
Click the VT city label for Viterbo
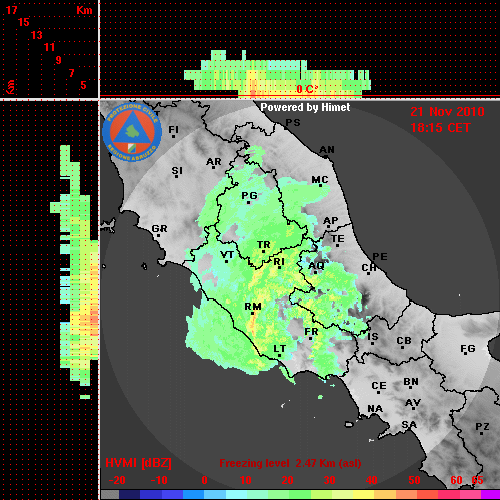click(227, 255)
